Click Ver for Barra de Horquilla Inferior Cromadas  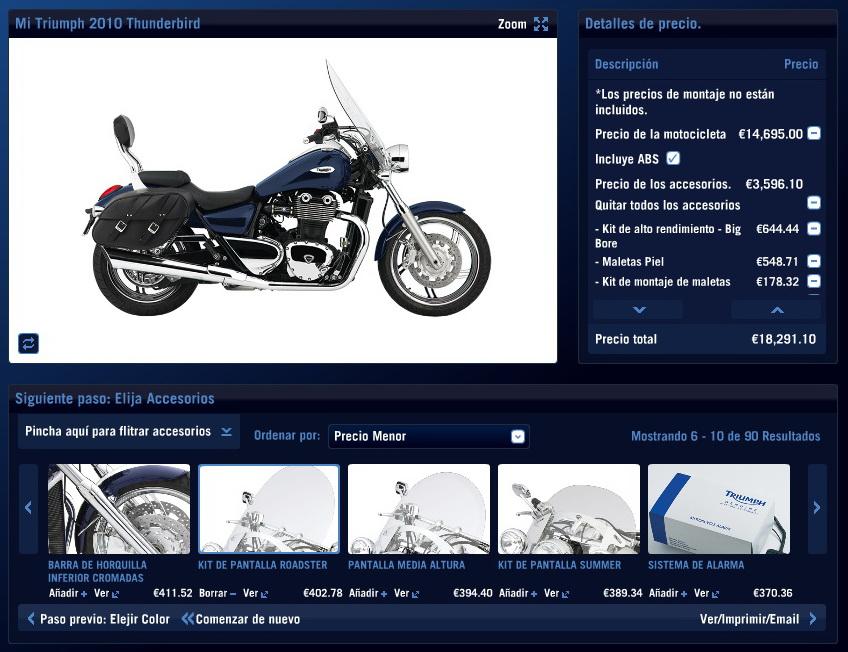107,593
